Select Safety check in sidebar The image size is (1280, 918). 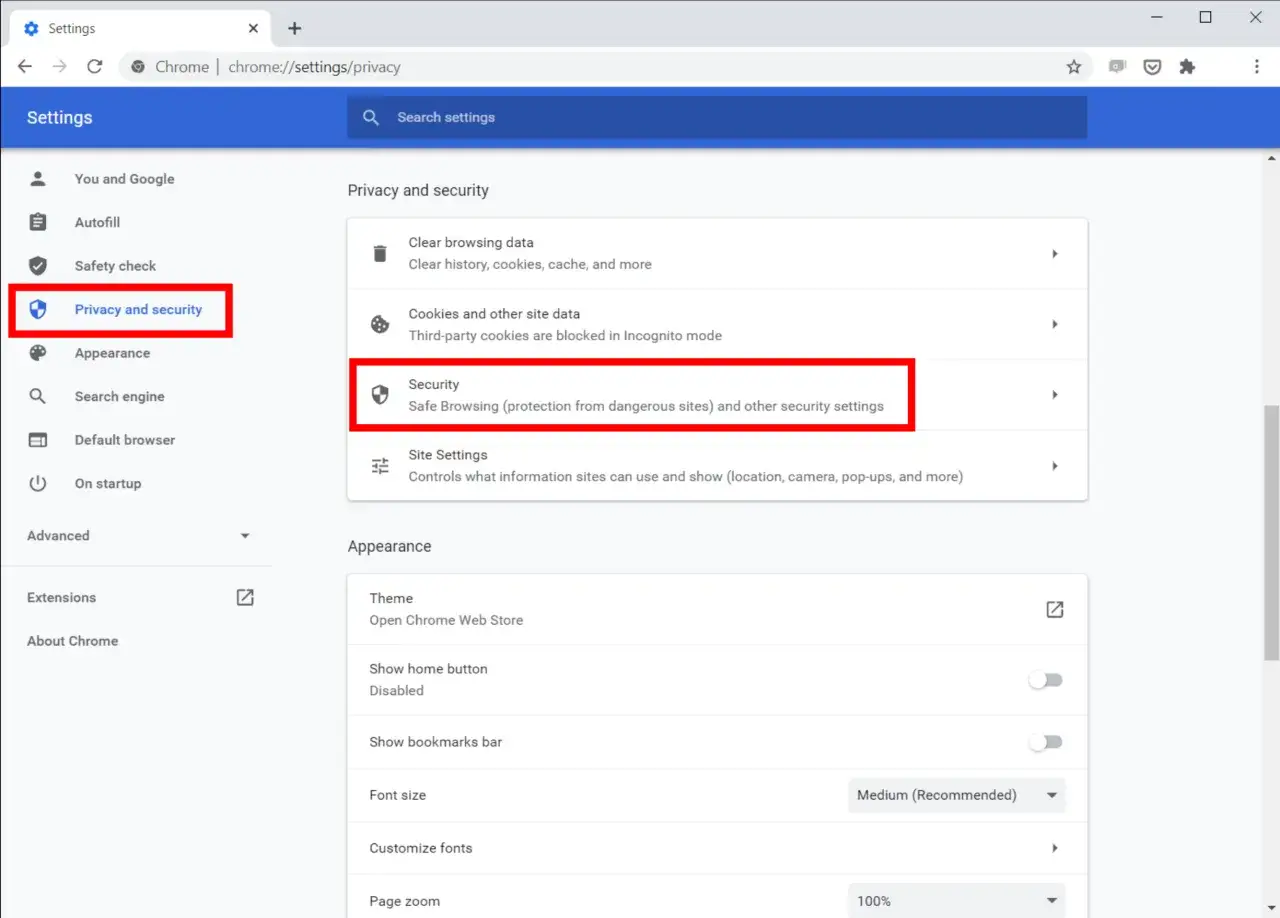coord(115,266)
